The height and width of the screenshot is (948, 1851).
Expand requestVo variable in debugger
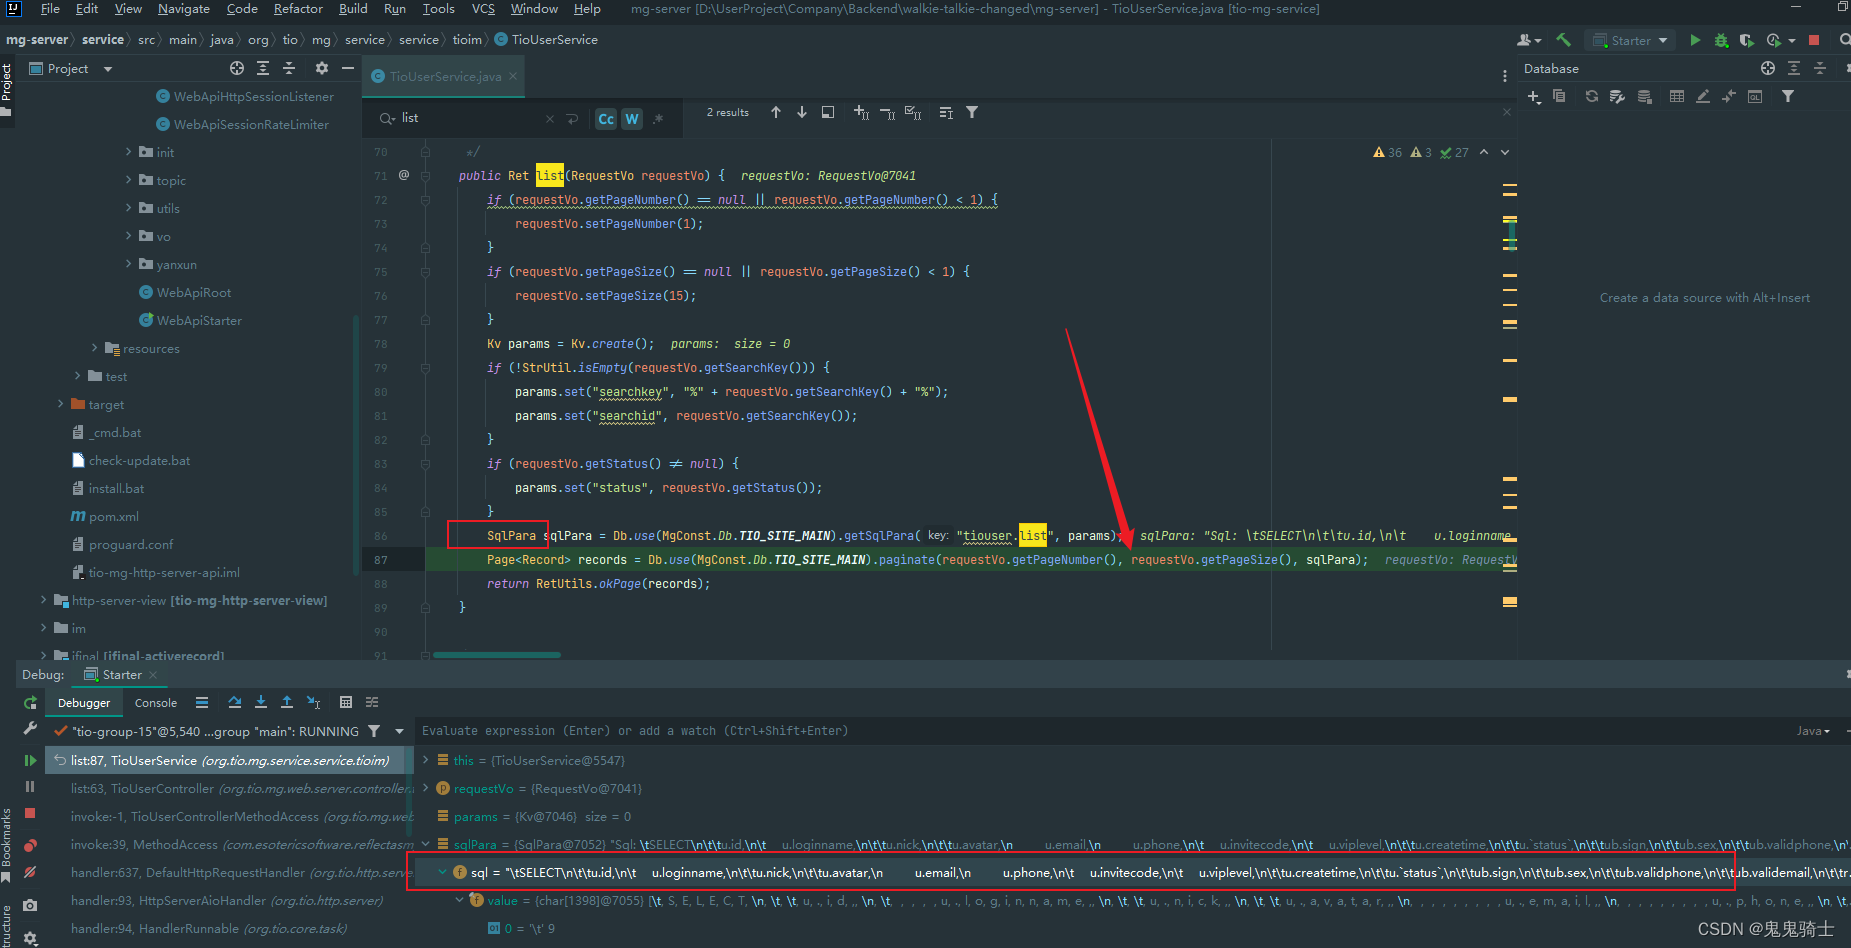tap(426, 788)
